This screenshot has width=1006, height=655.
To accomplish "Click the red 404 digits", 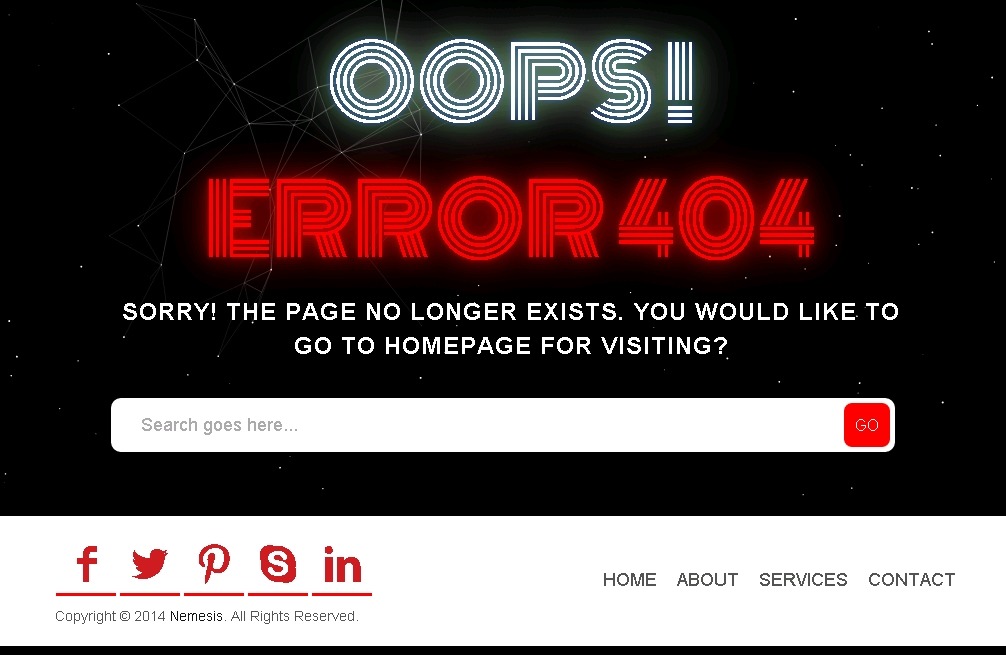I will [x=716, y=217].
